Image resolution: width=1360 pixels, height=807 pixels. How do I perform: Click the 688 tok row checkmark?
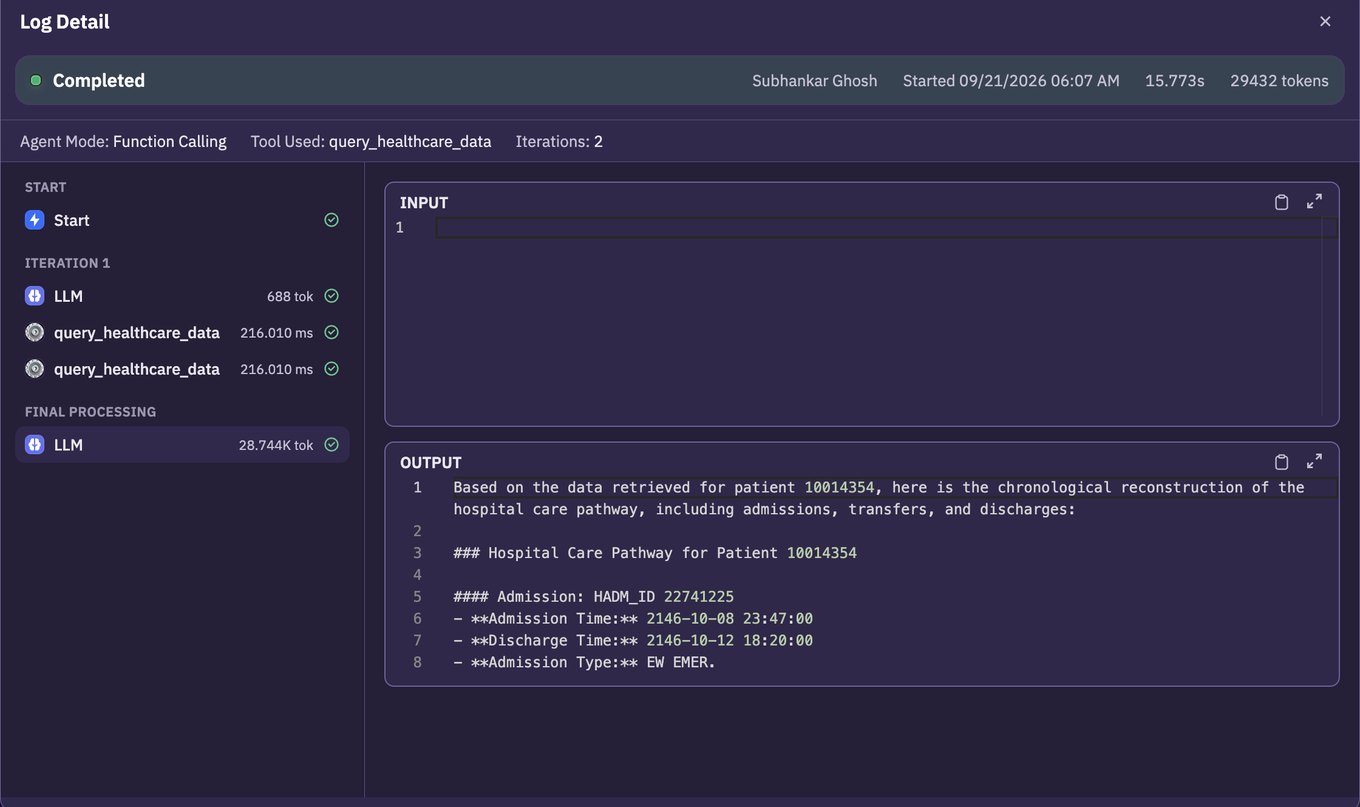(332, 296)
